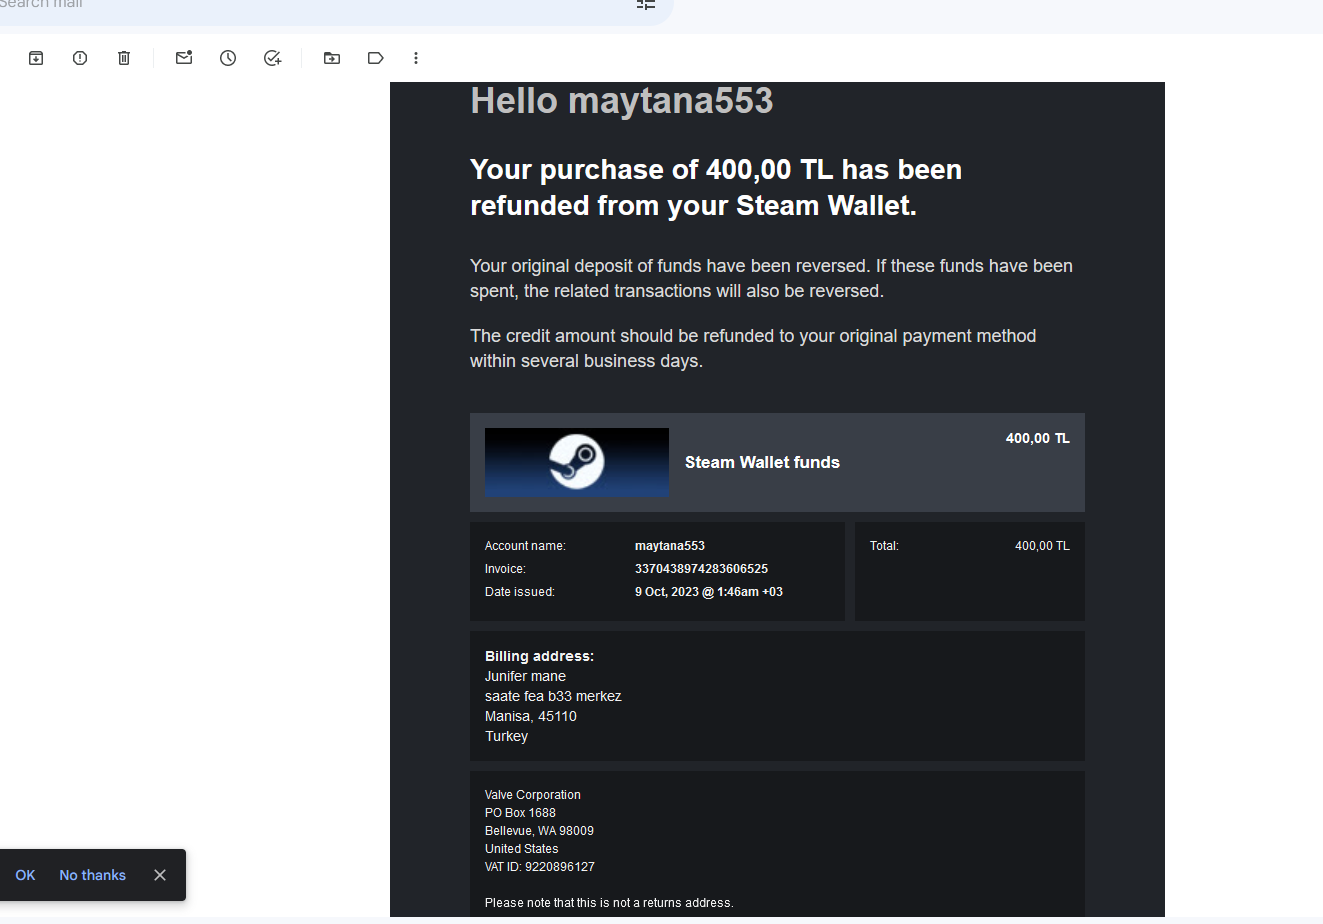Click the Steam logo thumbnail
This screenshot has width=1323, height=924.
[x=577, y=462]
